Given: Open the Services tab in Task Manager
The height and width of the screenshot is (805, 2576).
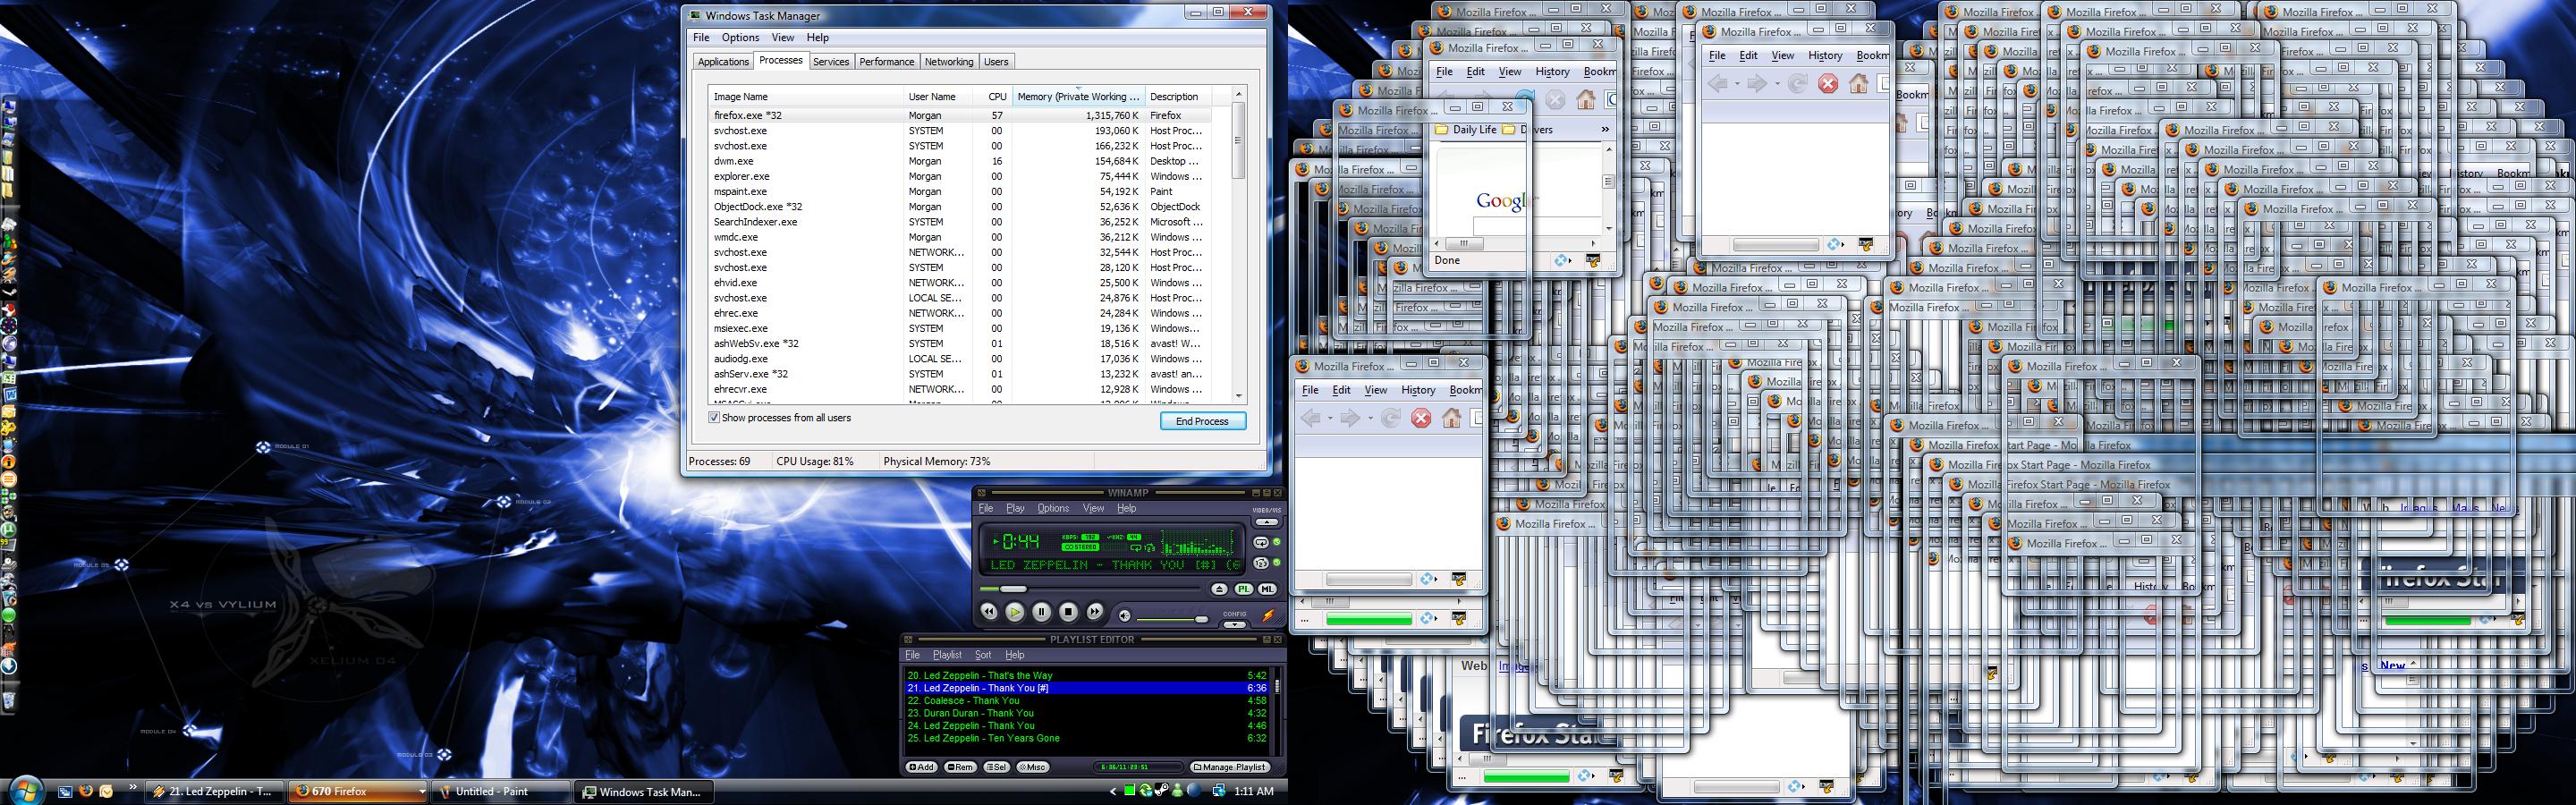Looking at the screenshot, I should point(831,62).
